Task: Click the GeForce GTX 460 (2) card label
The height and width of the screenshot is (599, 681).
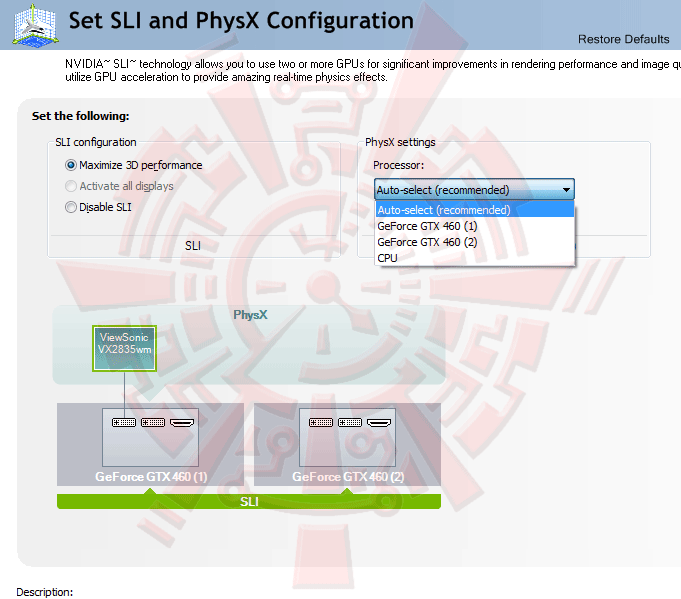Action: click(x=348, y=477)
